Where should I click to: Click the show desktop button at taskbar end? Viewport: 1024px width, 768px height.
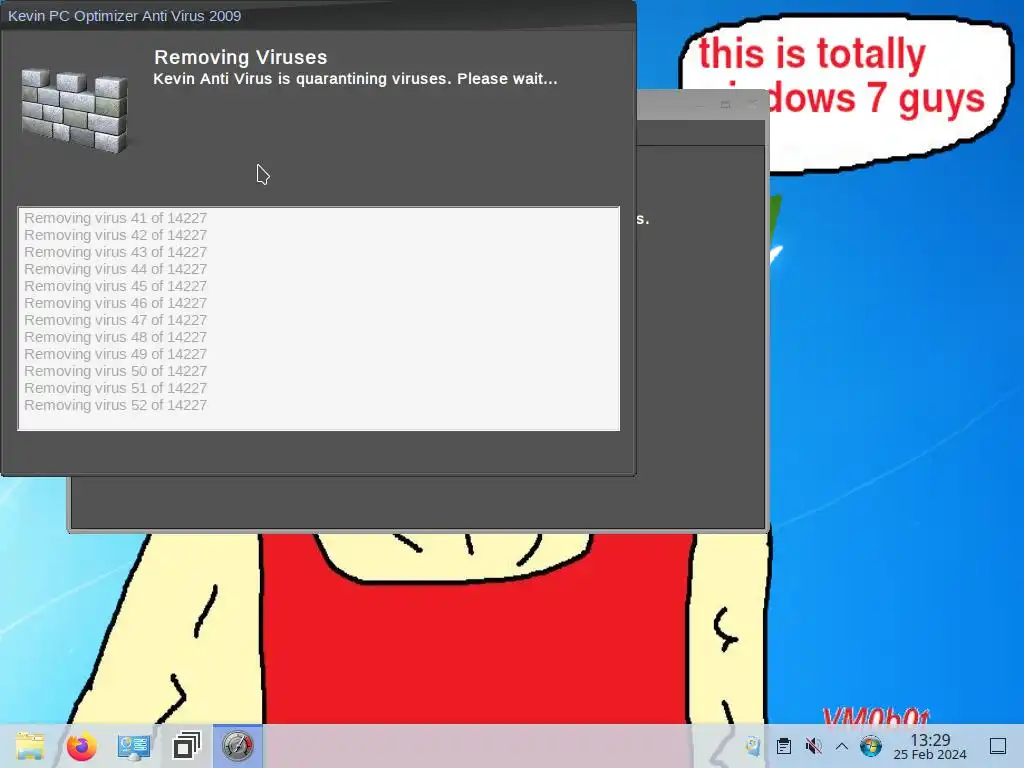[x=998, y=746]
